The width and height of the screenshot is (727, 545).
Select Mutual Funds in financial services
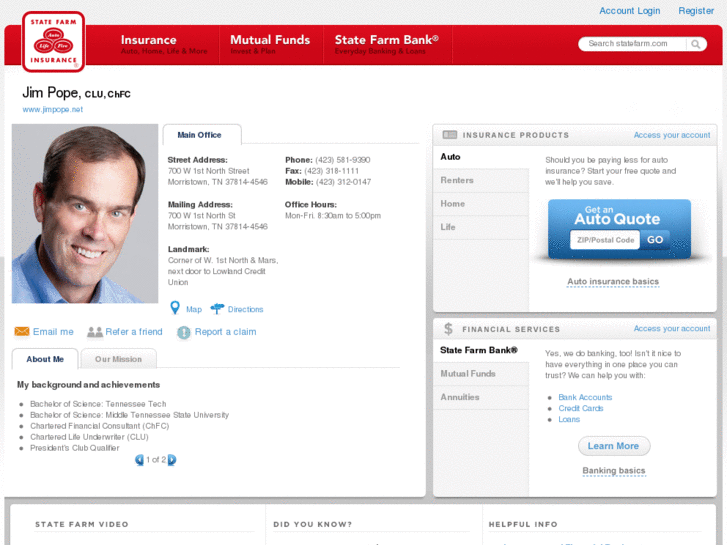coord(481,374)
